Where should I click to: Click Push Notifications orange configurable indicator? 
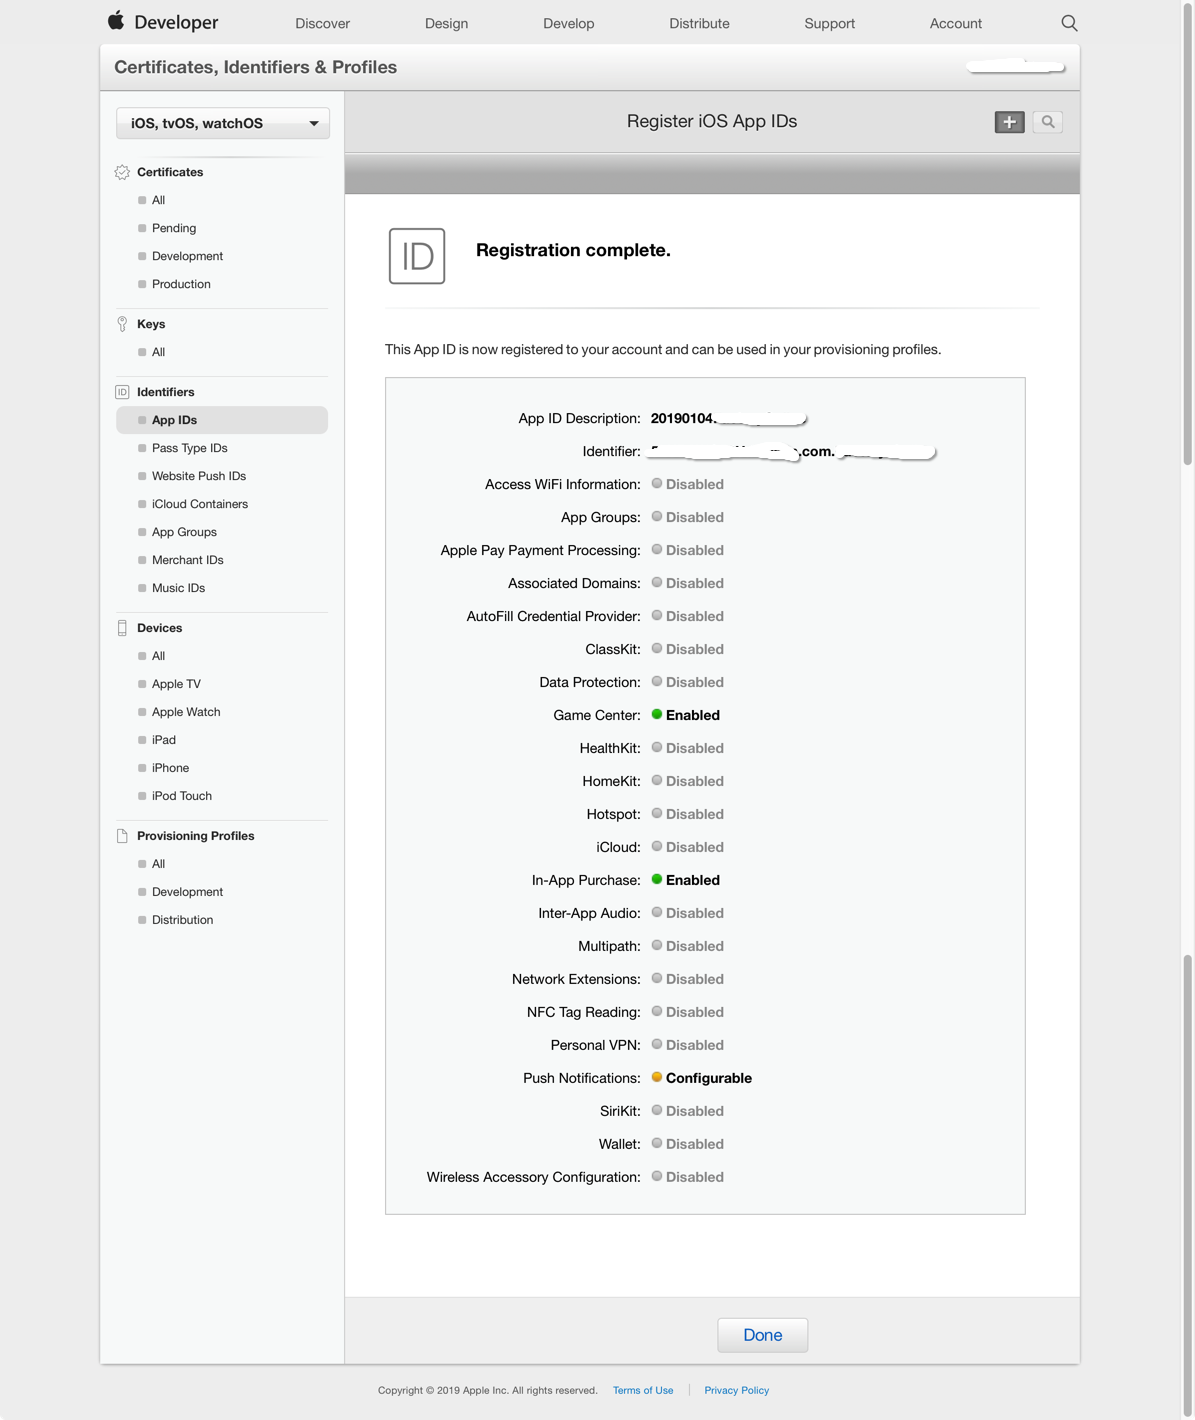tap(657, 1077)
